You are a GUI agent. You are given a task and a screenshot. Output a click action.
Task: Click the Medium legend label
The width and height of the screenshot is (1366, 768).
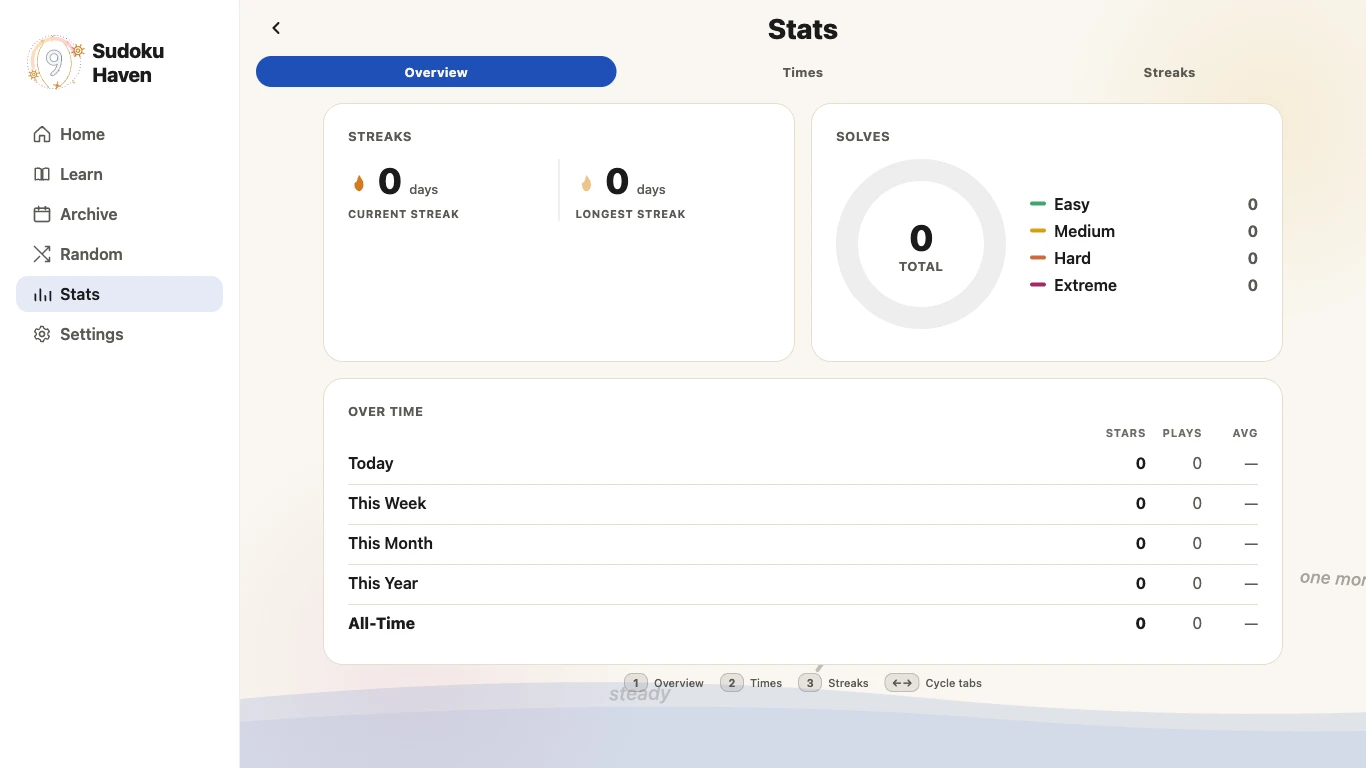1084,231
